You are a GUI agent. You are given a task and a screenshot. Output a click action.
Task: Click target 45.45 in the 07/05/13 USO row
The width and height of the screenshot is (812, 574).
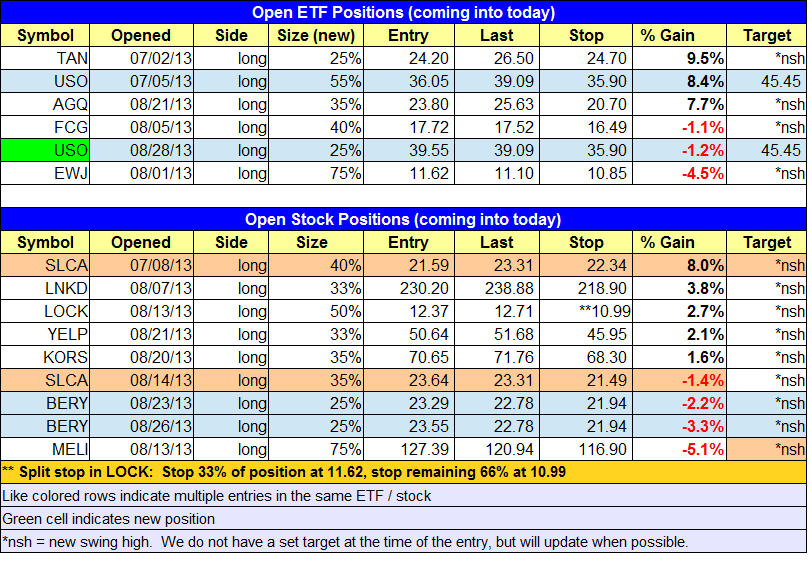(x=766, y=81)
